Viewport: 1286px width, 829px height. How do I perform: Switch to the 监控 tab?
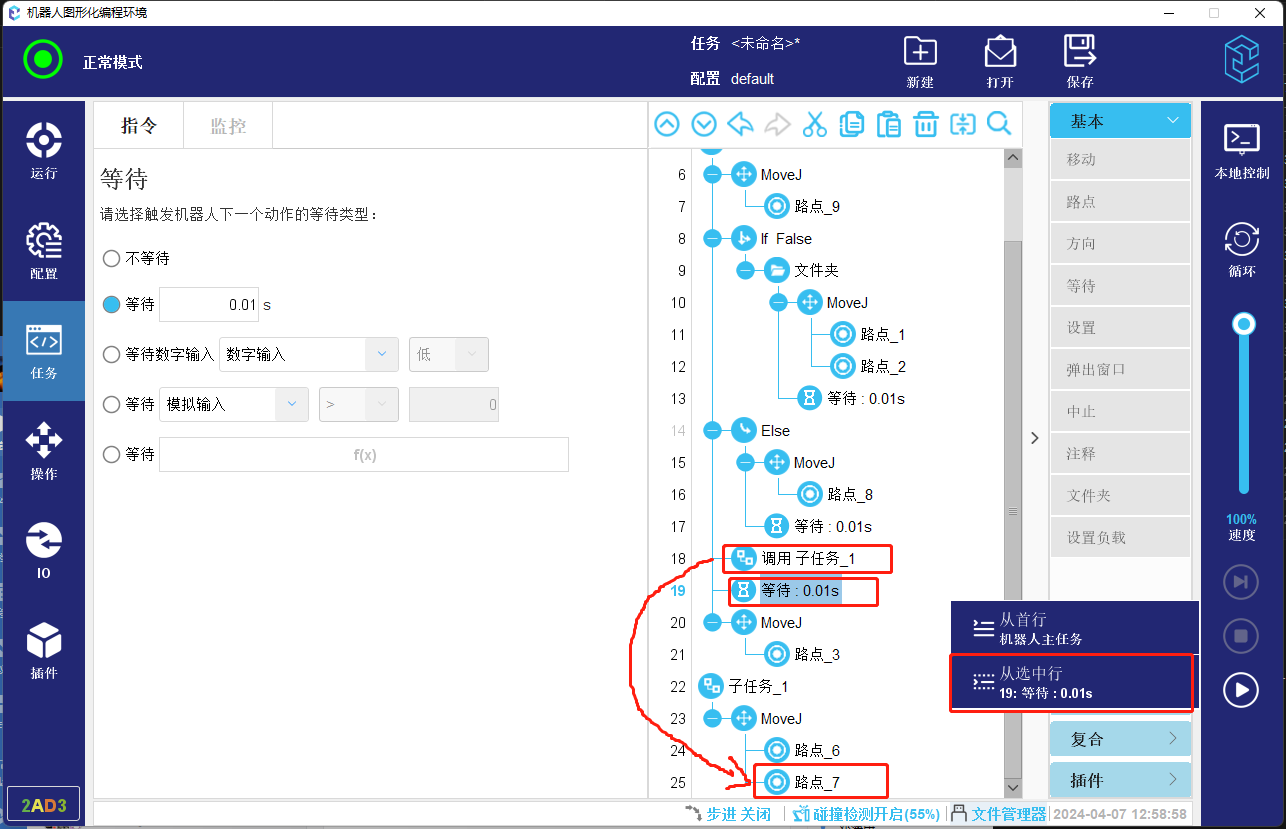(x=228, y=126)
